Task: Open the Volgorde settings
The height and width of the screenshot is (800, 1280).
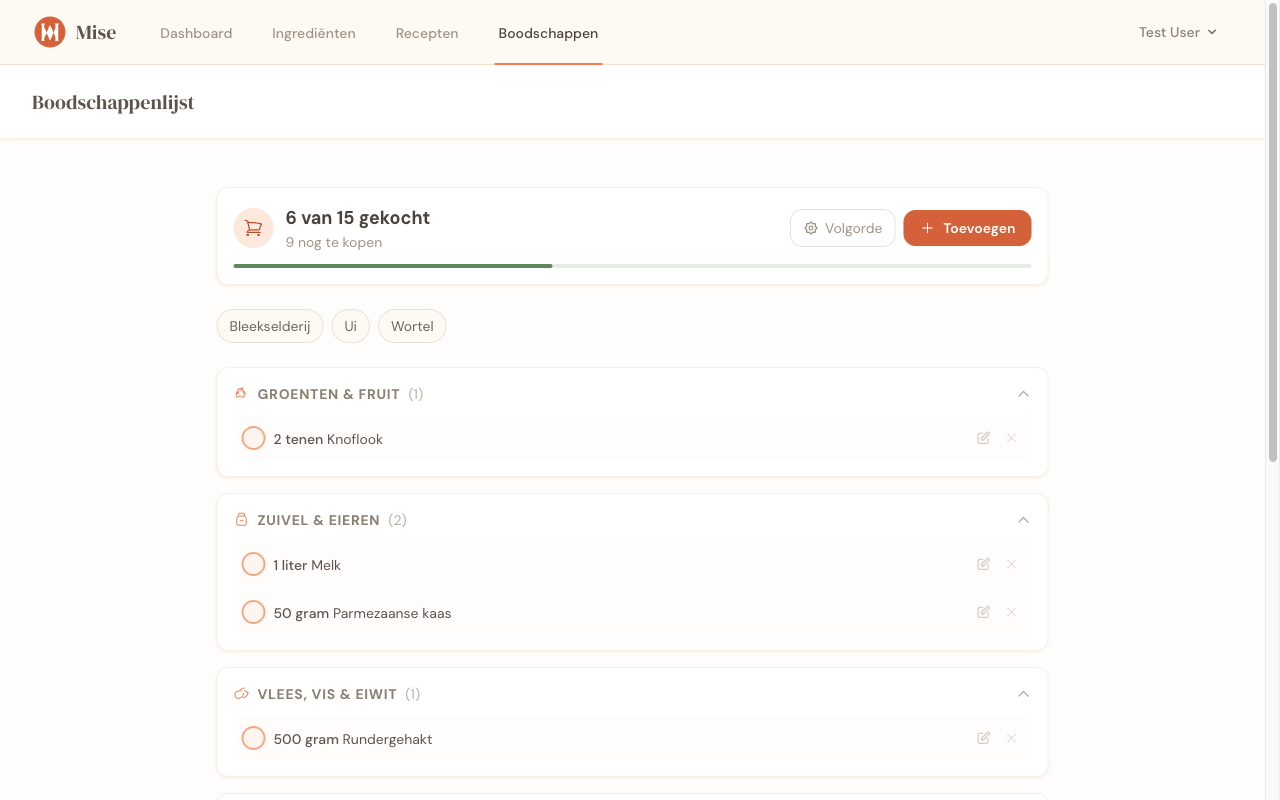Action: [842, 228]
